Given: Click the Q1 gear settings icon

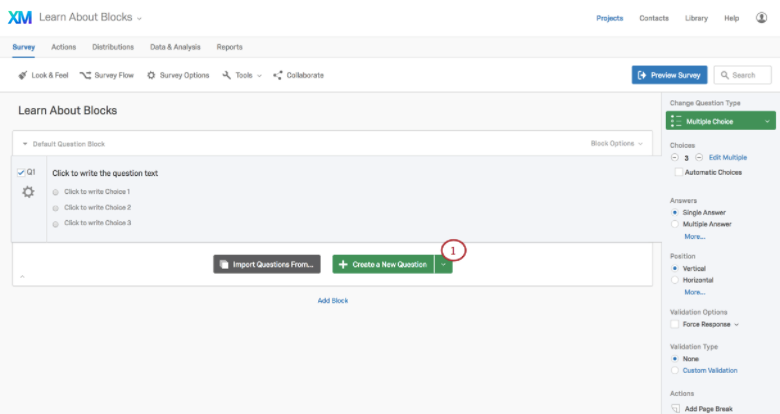Looking at the screenshot, I should pos(28,192).
